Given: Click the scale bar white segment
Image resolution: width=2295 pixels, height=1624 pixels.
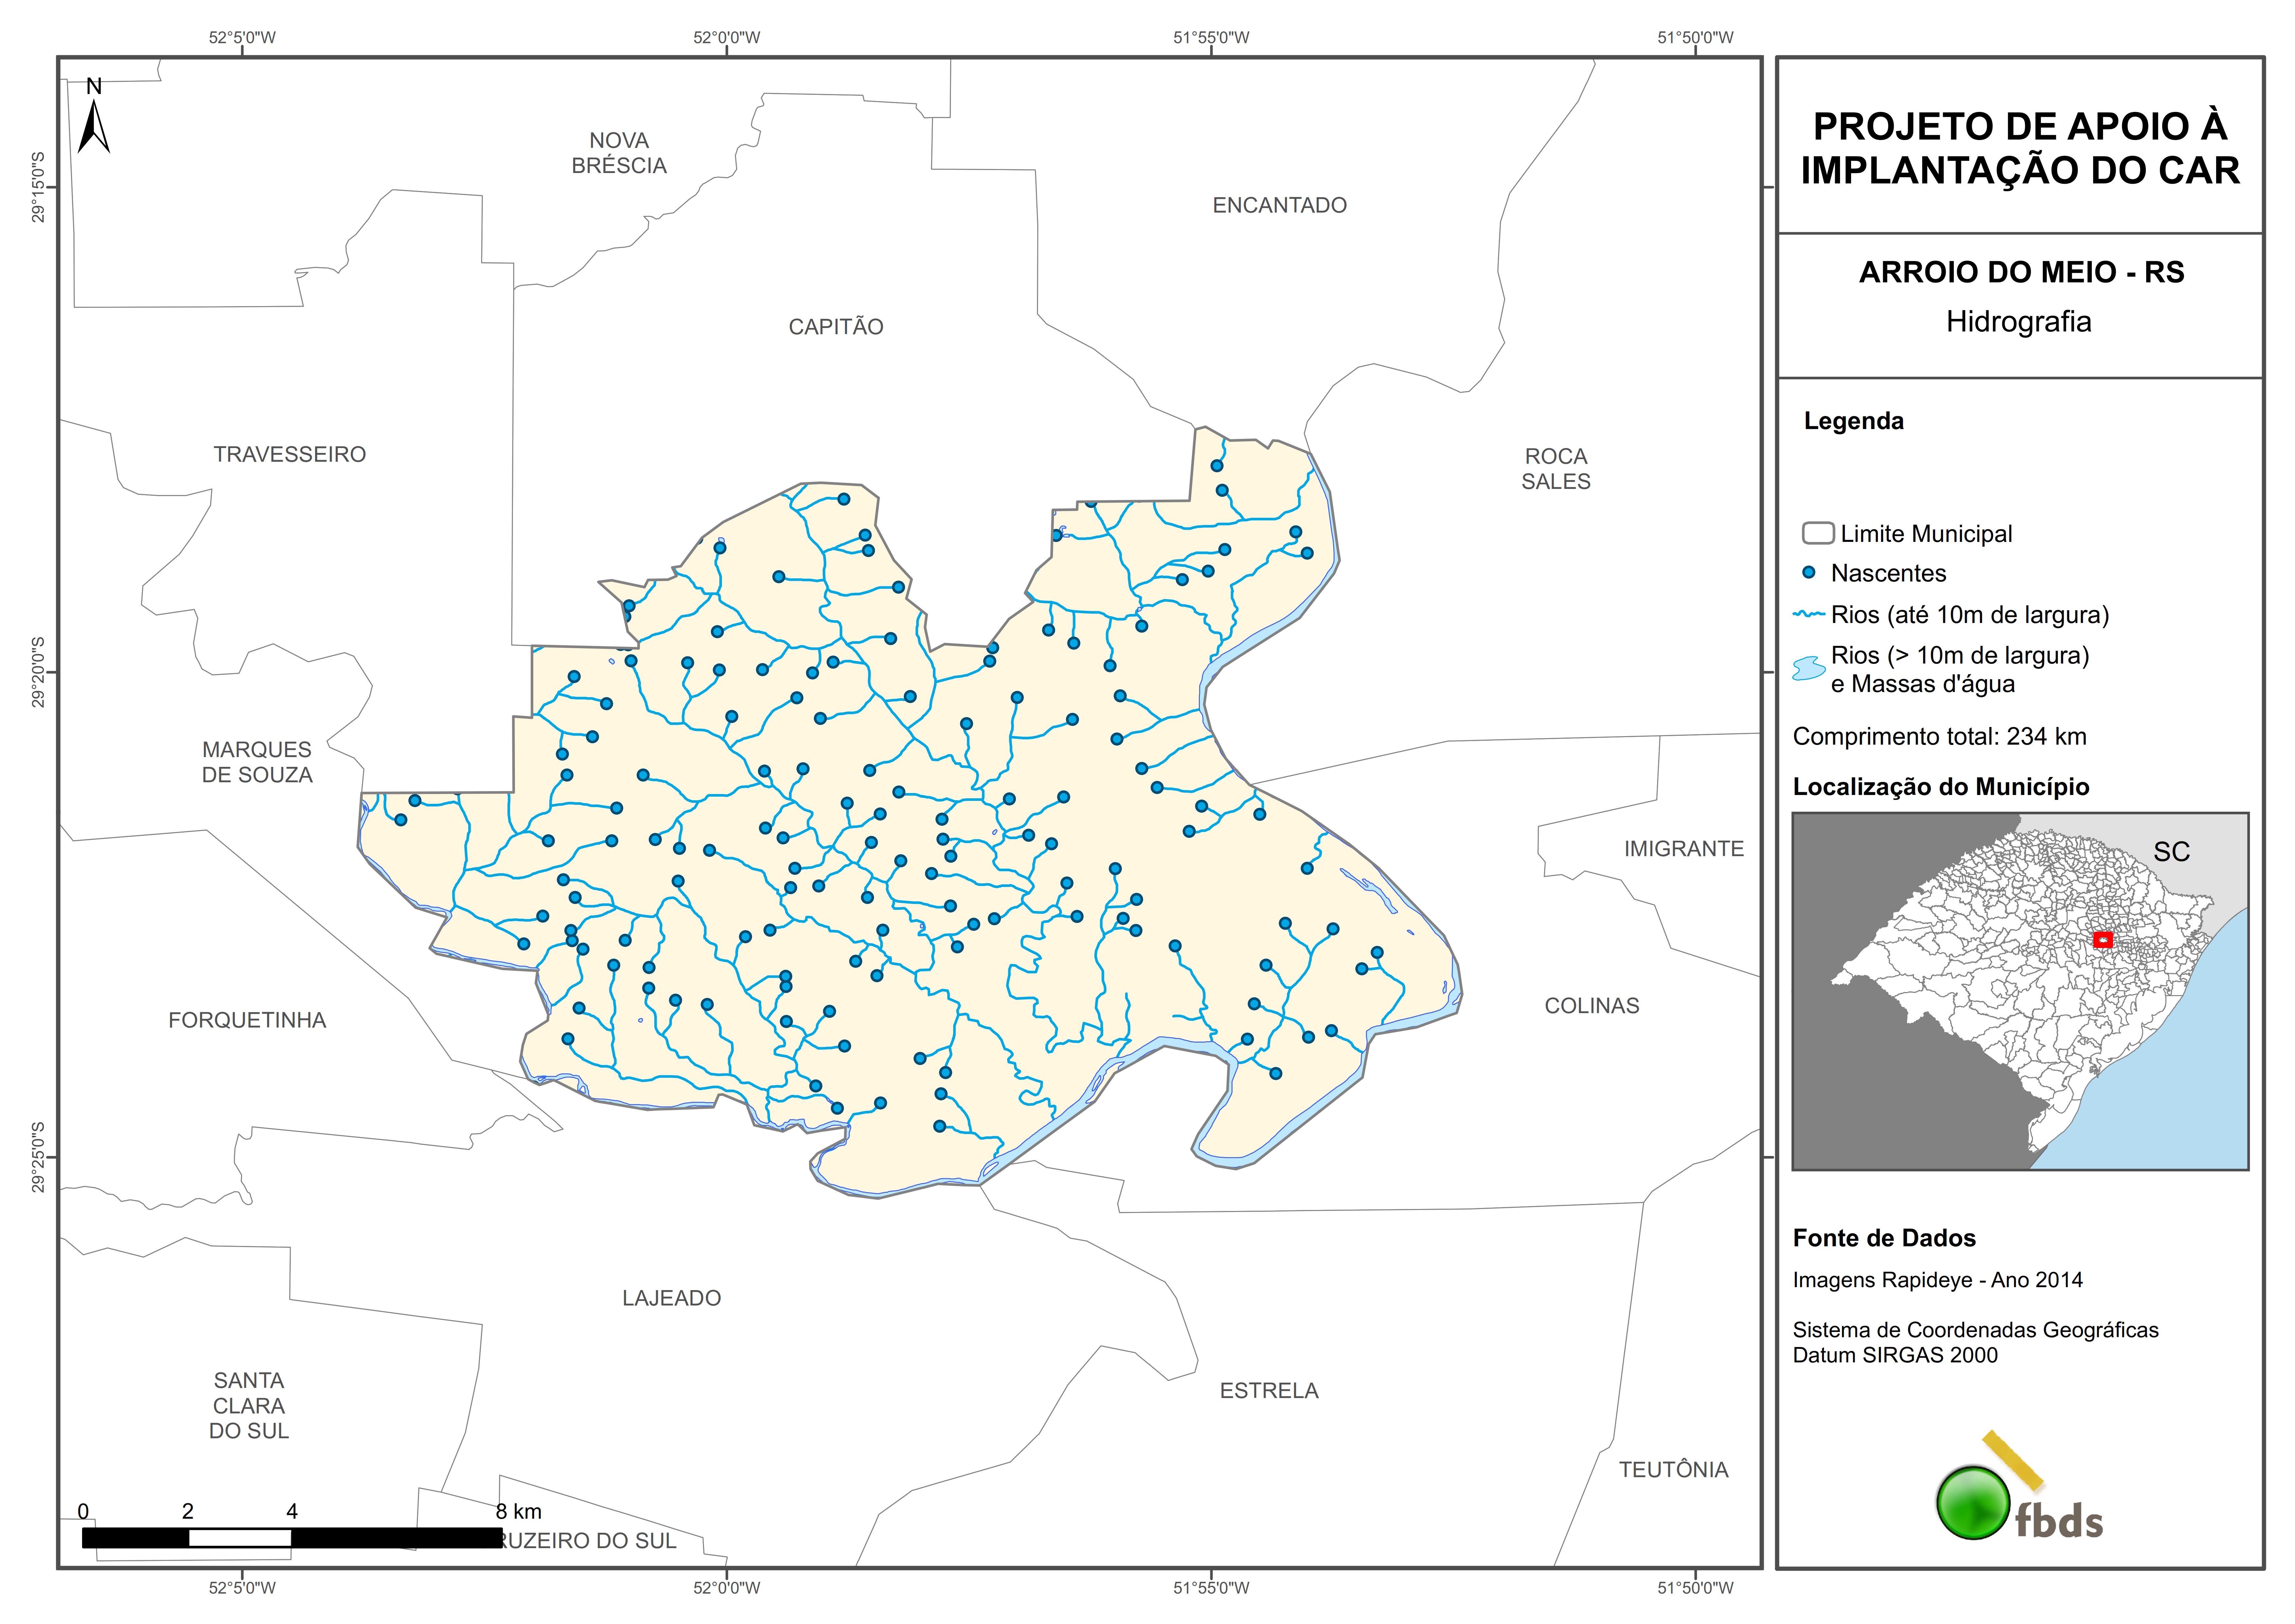Looking at the screenshot, I should (240, 1538).
